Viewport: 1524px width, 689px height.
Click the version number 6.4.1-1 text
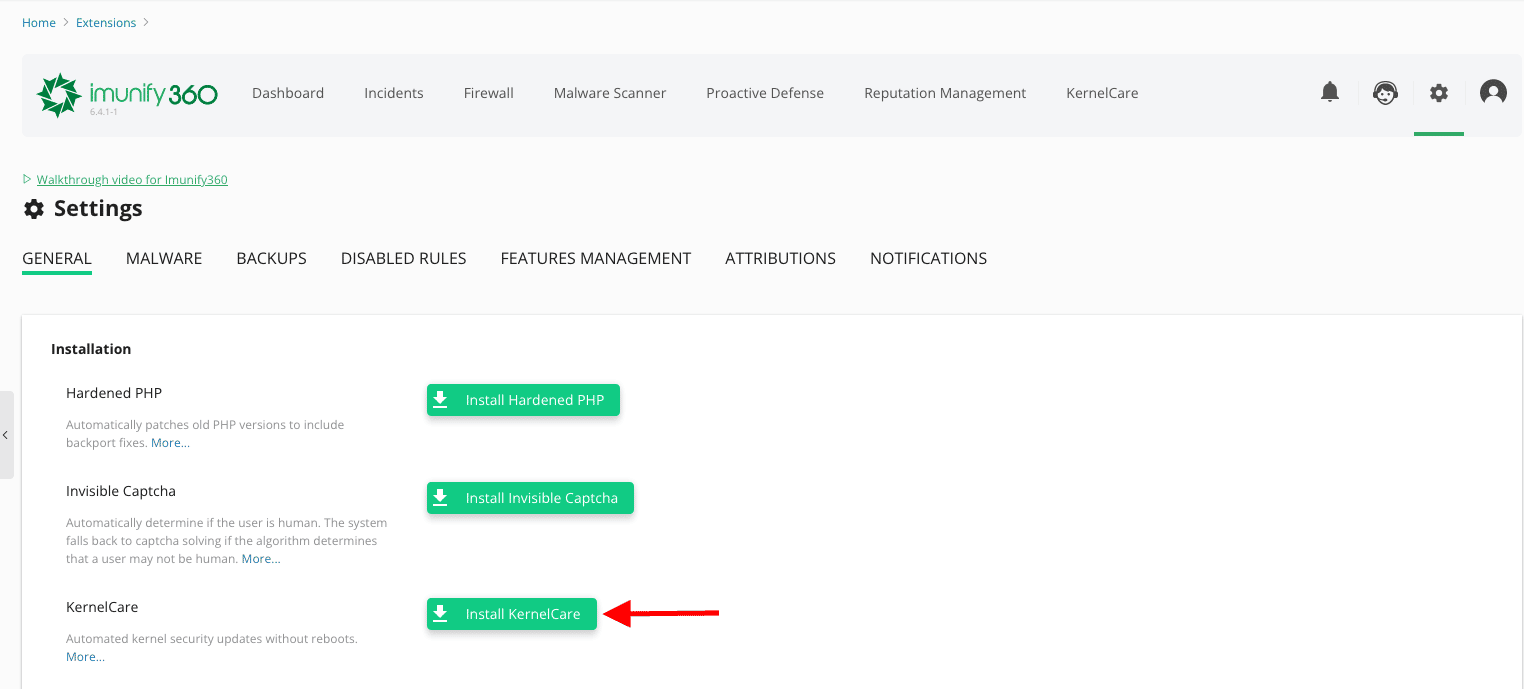coord(104,112)
